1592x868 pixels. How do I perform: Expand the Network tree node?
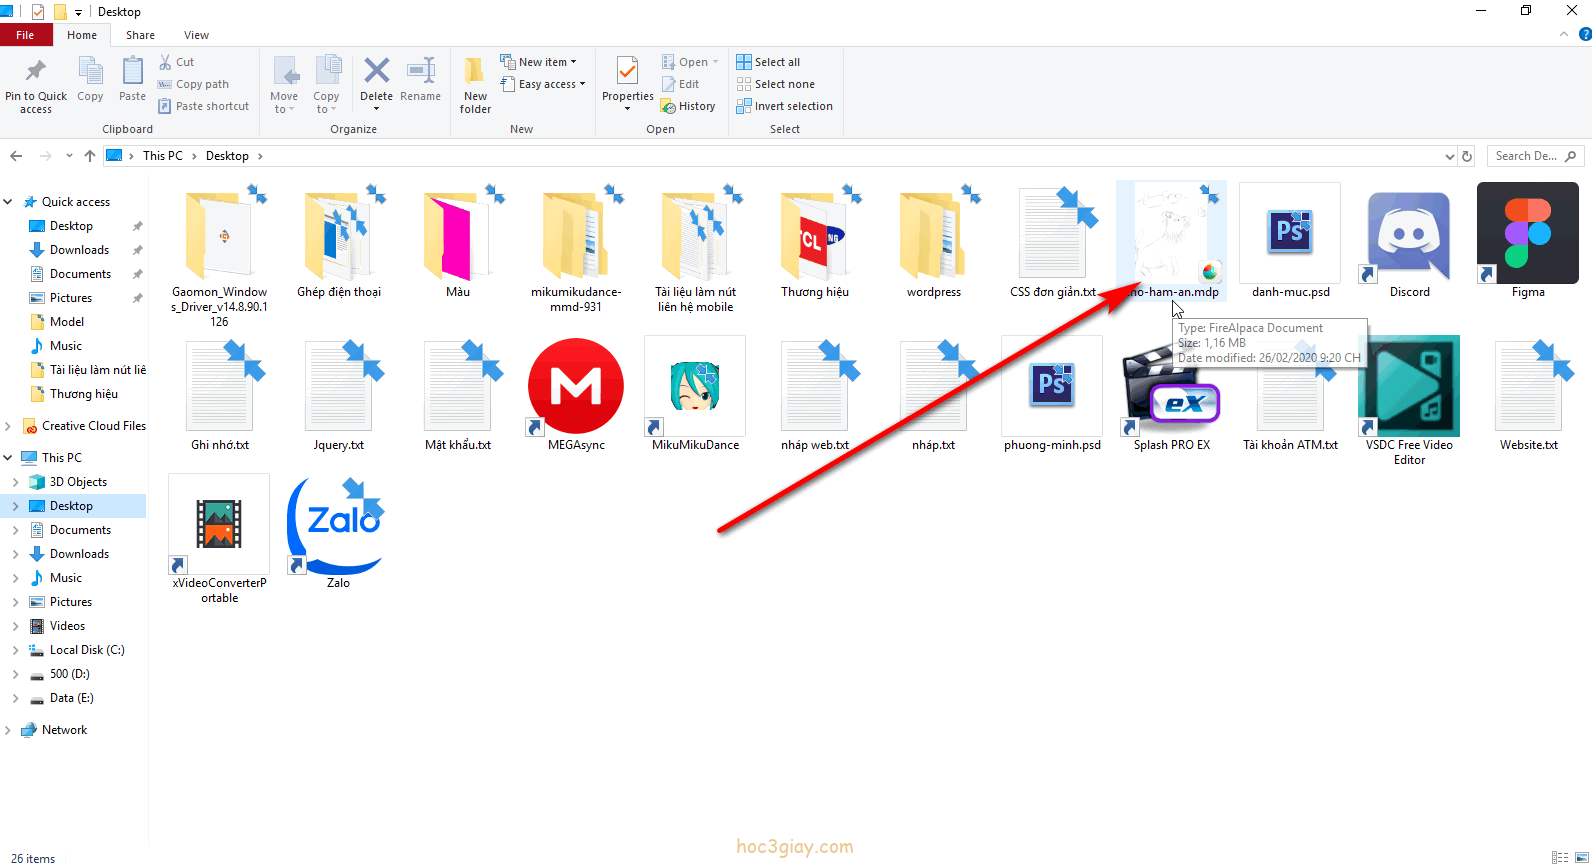8,730
